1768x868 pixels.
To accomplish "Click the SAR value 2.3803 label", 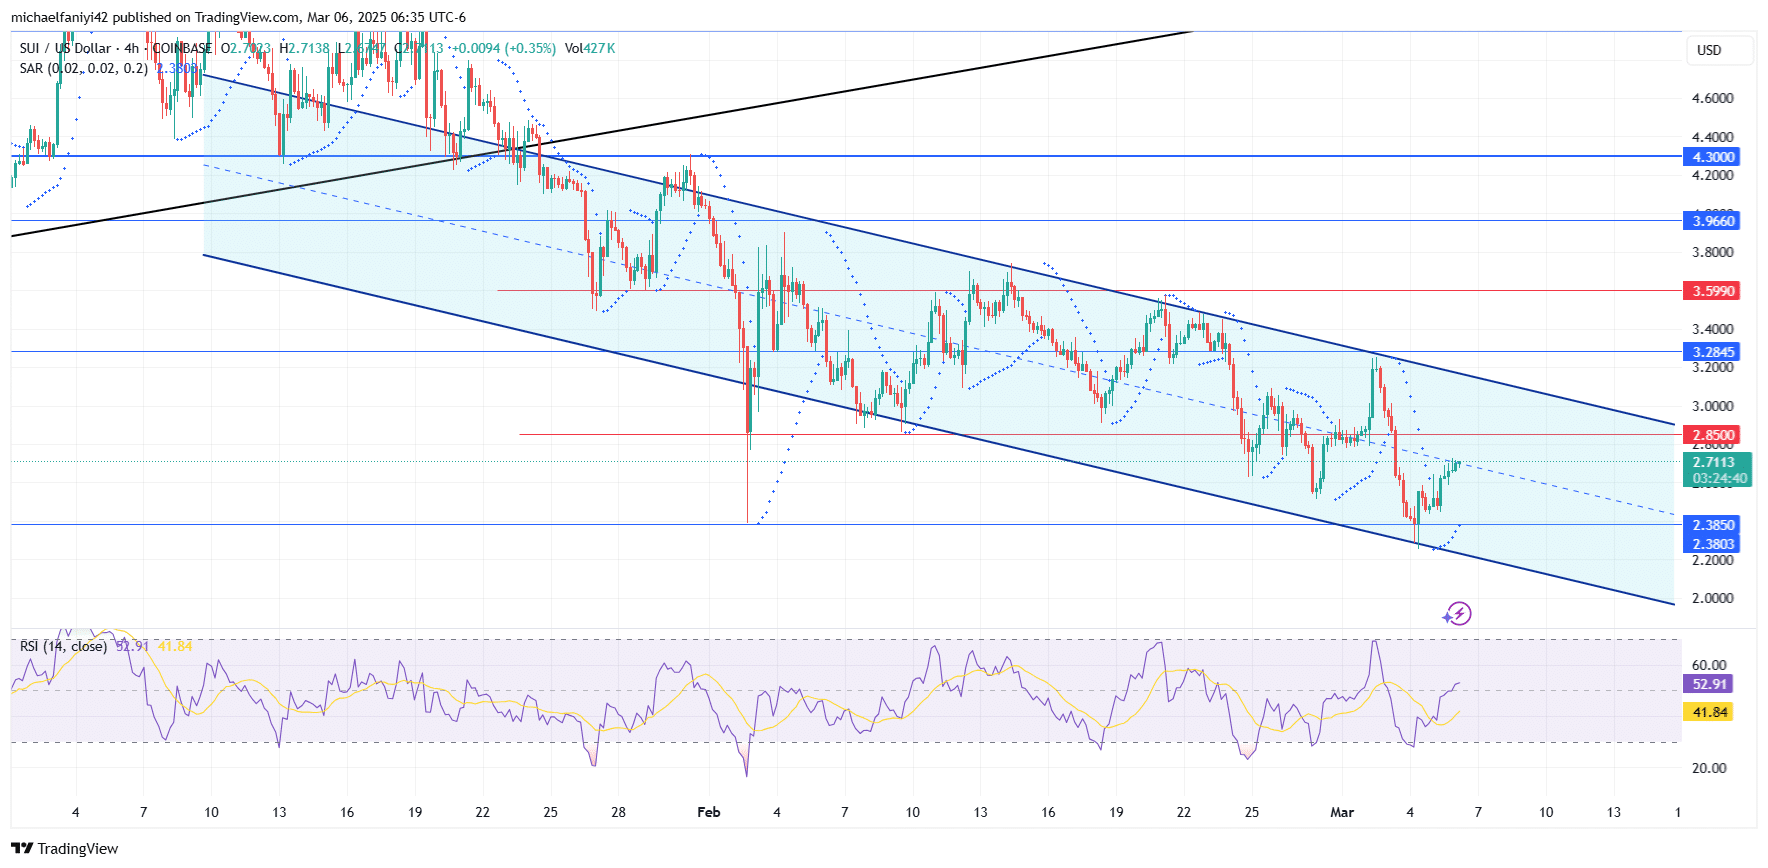I will [x=1712, y=544].
